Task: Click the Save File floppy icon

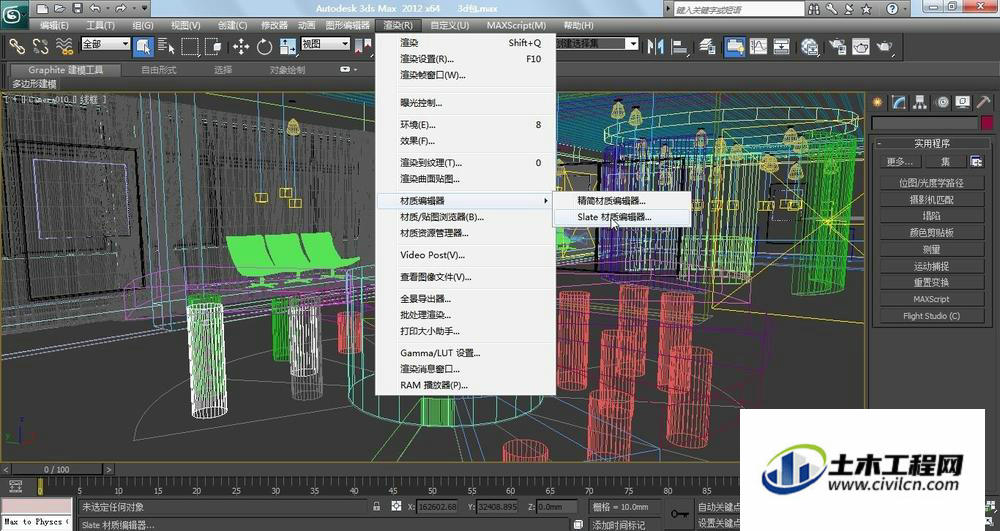Action: [77, 8]
